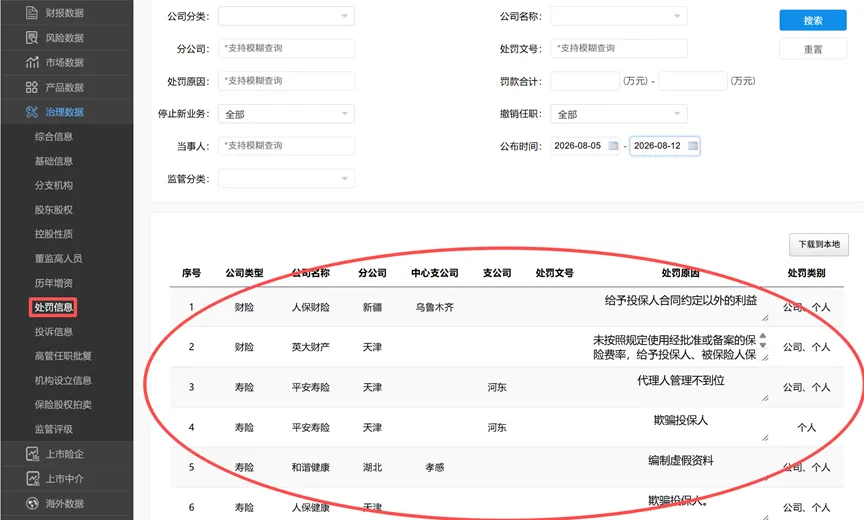
Task: Select 监管评级 submenu item
Action: coord(53,429)
